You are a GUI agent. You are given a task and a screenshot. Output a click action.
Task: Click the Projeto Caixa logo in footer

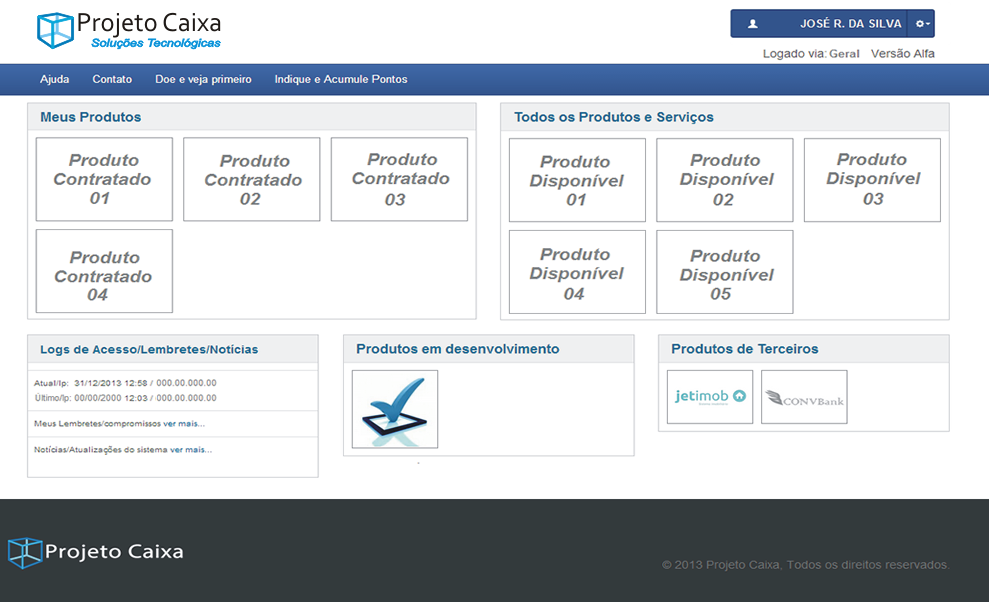pyautogui.click(x=95, y=552)
